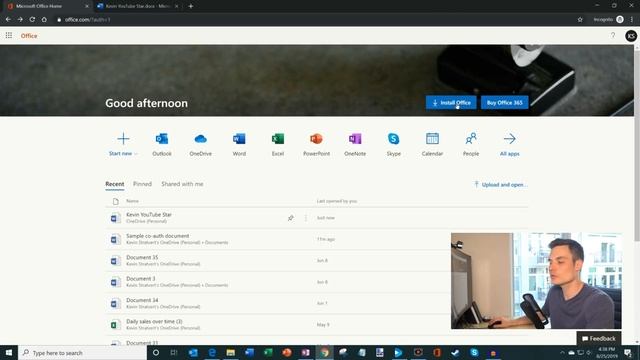
Task: Open the KS account avatar menu
Action: pyautogui.click(x=631, y=36)
